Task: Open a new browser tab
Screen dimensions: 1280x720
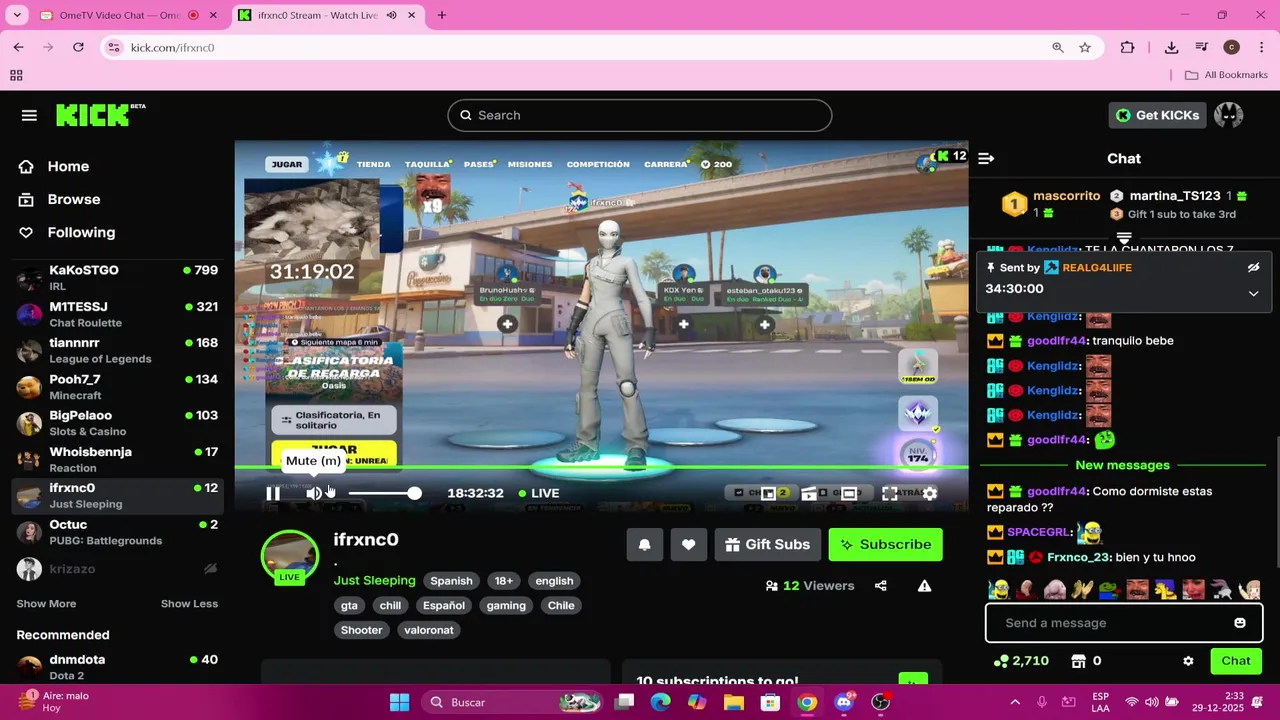Action: tap(442, 15)
